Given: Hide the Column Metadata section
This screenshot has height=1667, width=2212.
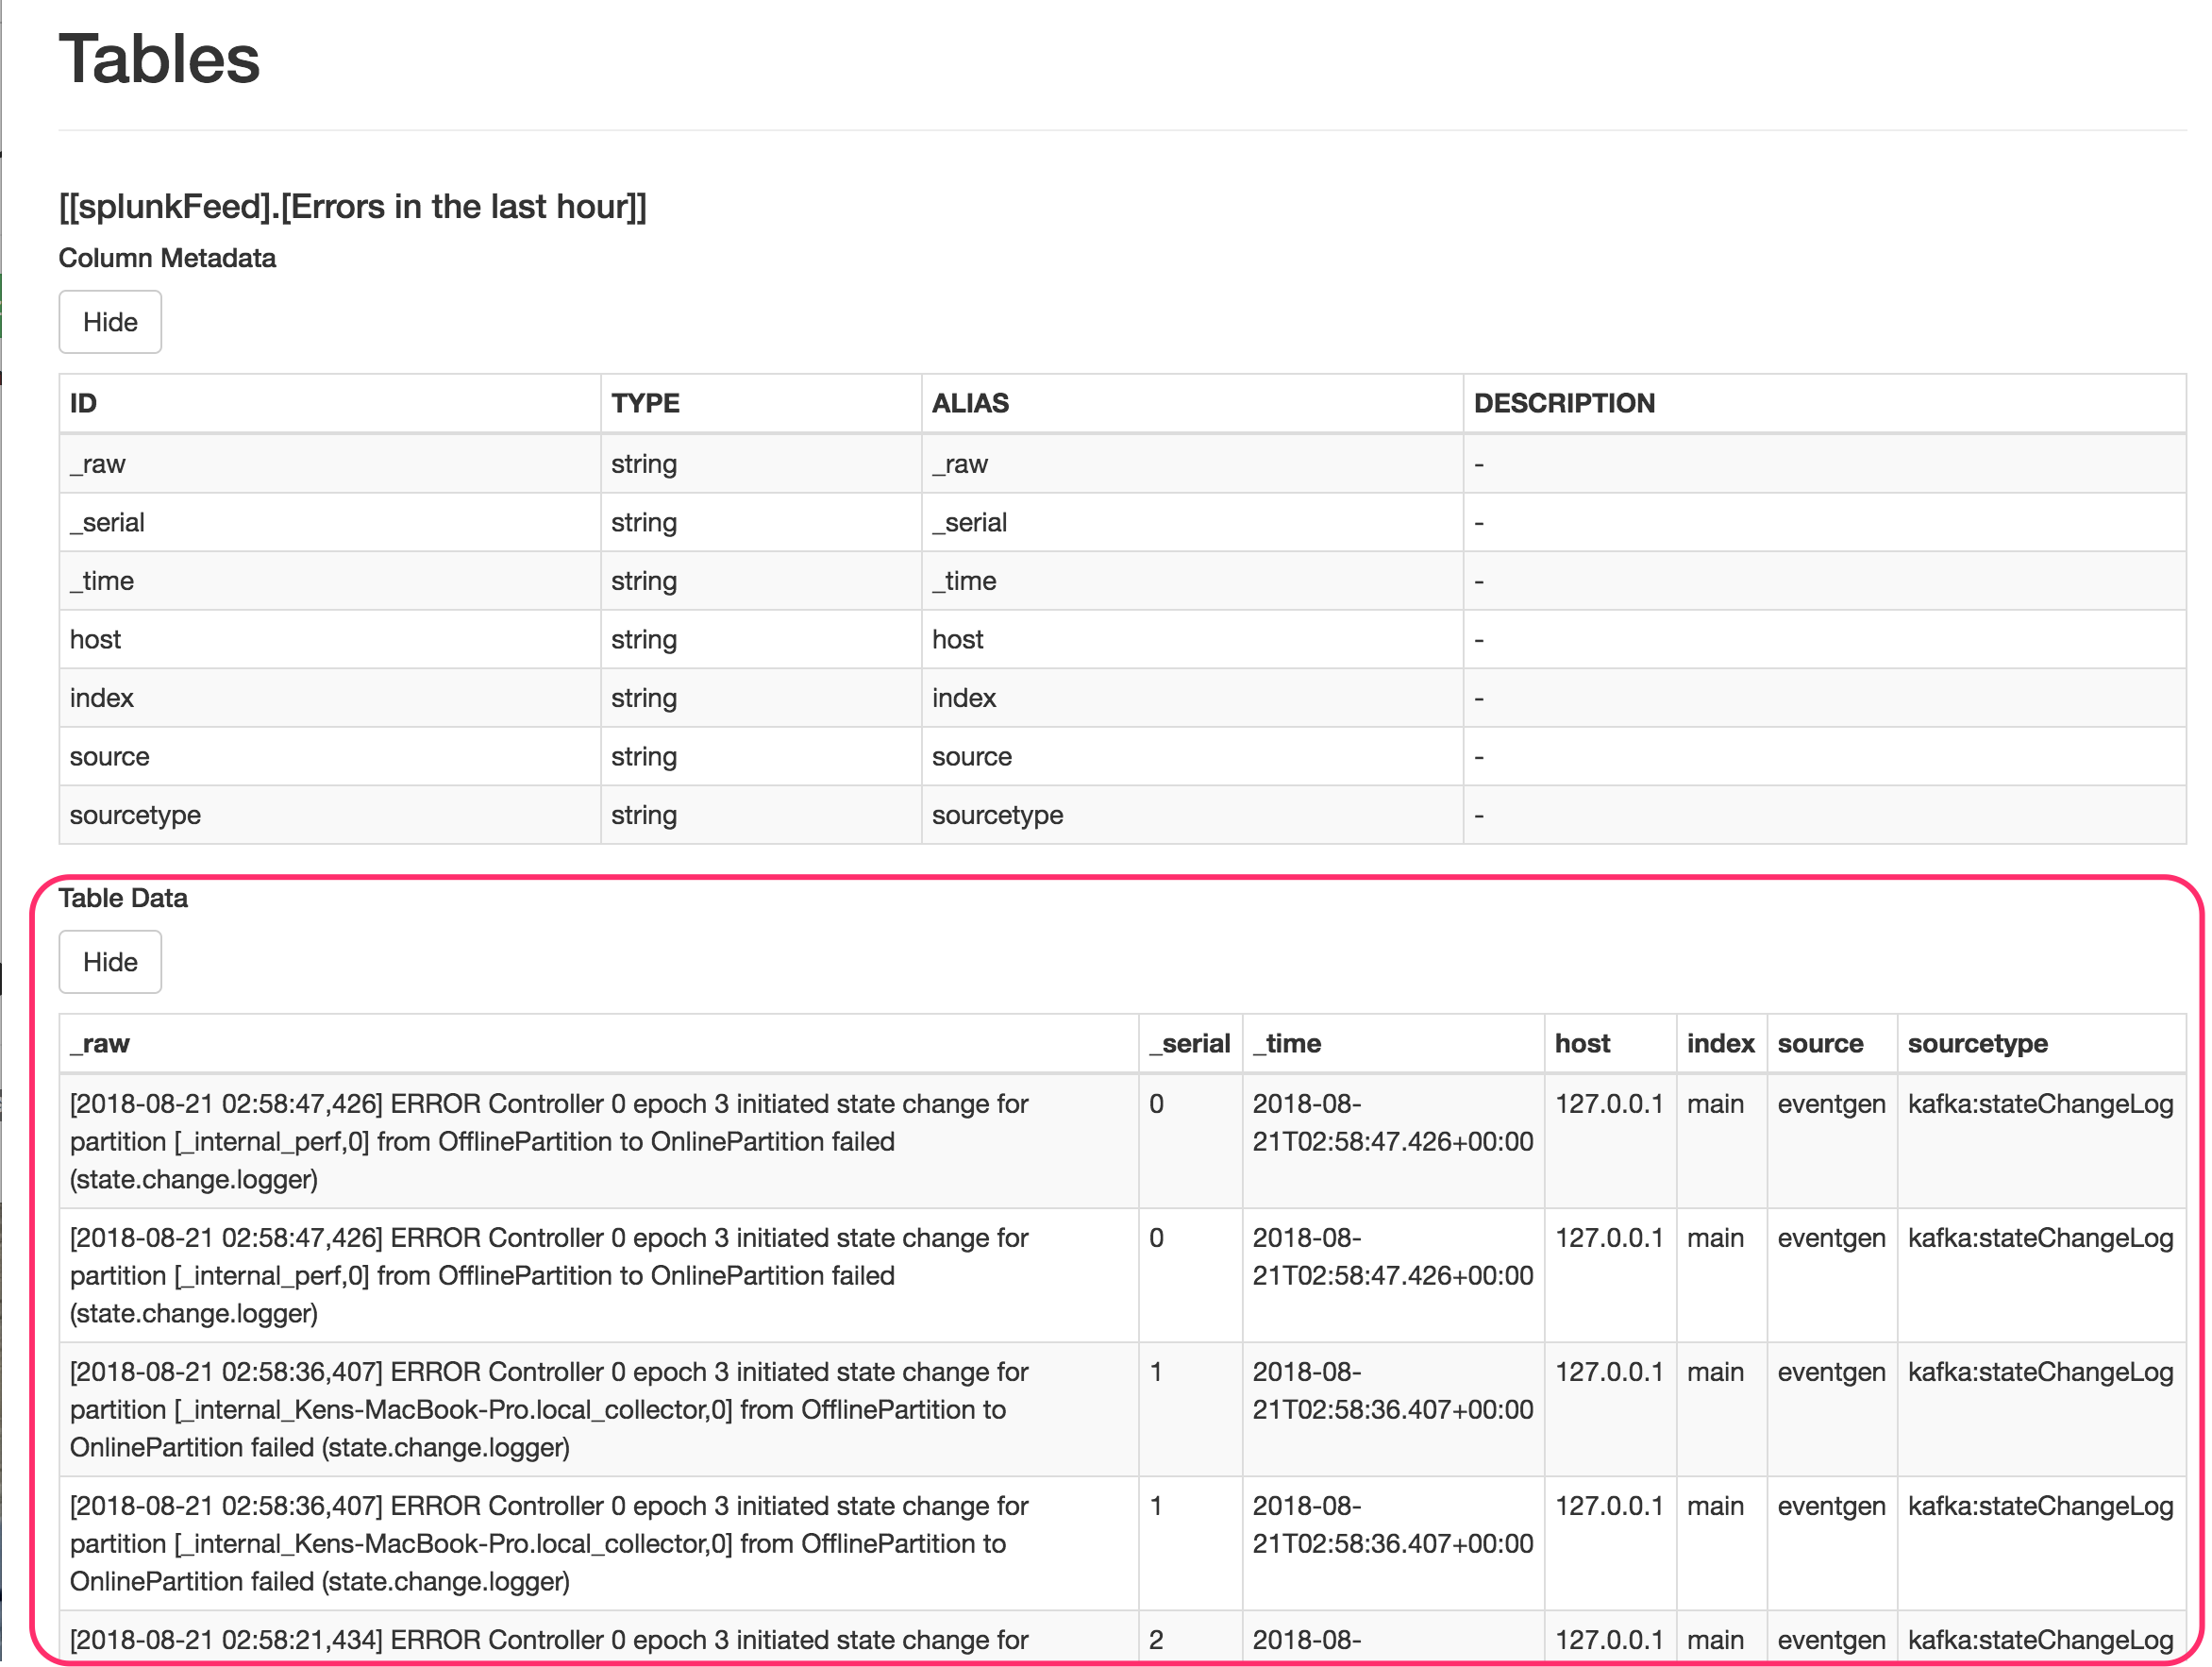Looking at the screenshot, I should 110,322.
